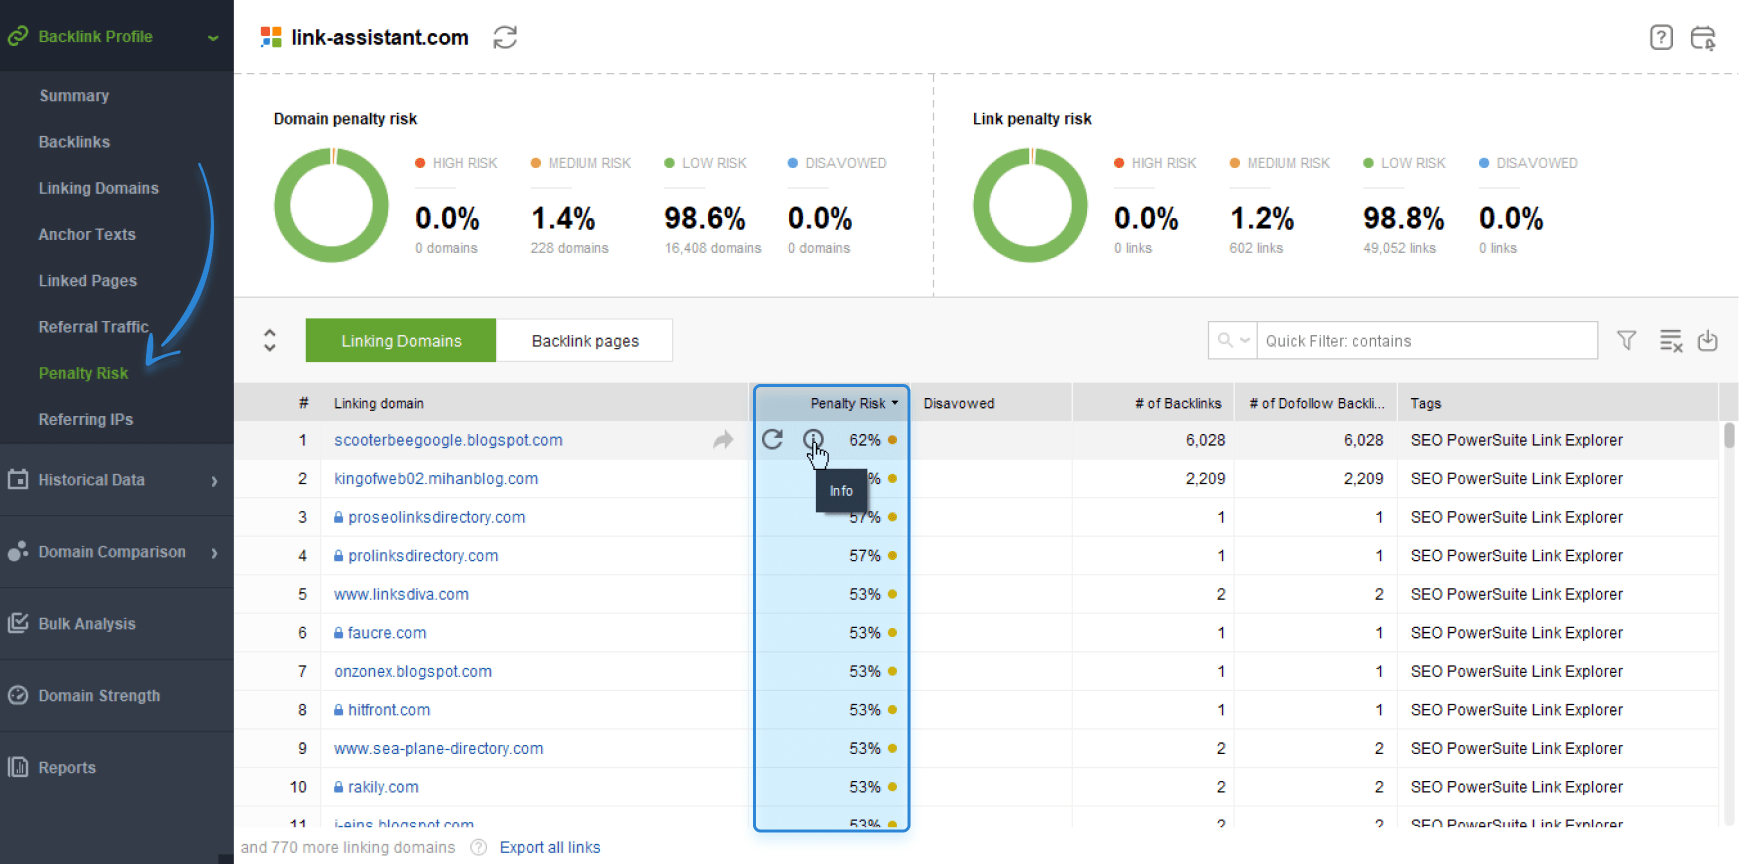Click the Backlink Profile link icon
The height and width of the screenshot is (864, 1739).
coord(18,36)
